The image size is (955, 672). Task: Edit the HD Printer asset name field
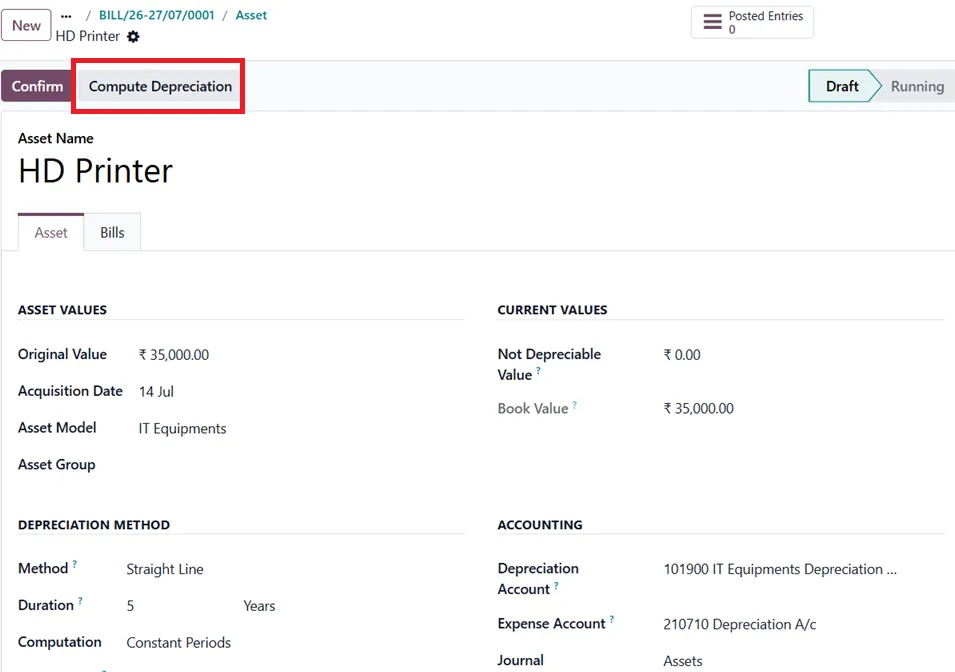pyautogui.click(x=96, y=171)
